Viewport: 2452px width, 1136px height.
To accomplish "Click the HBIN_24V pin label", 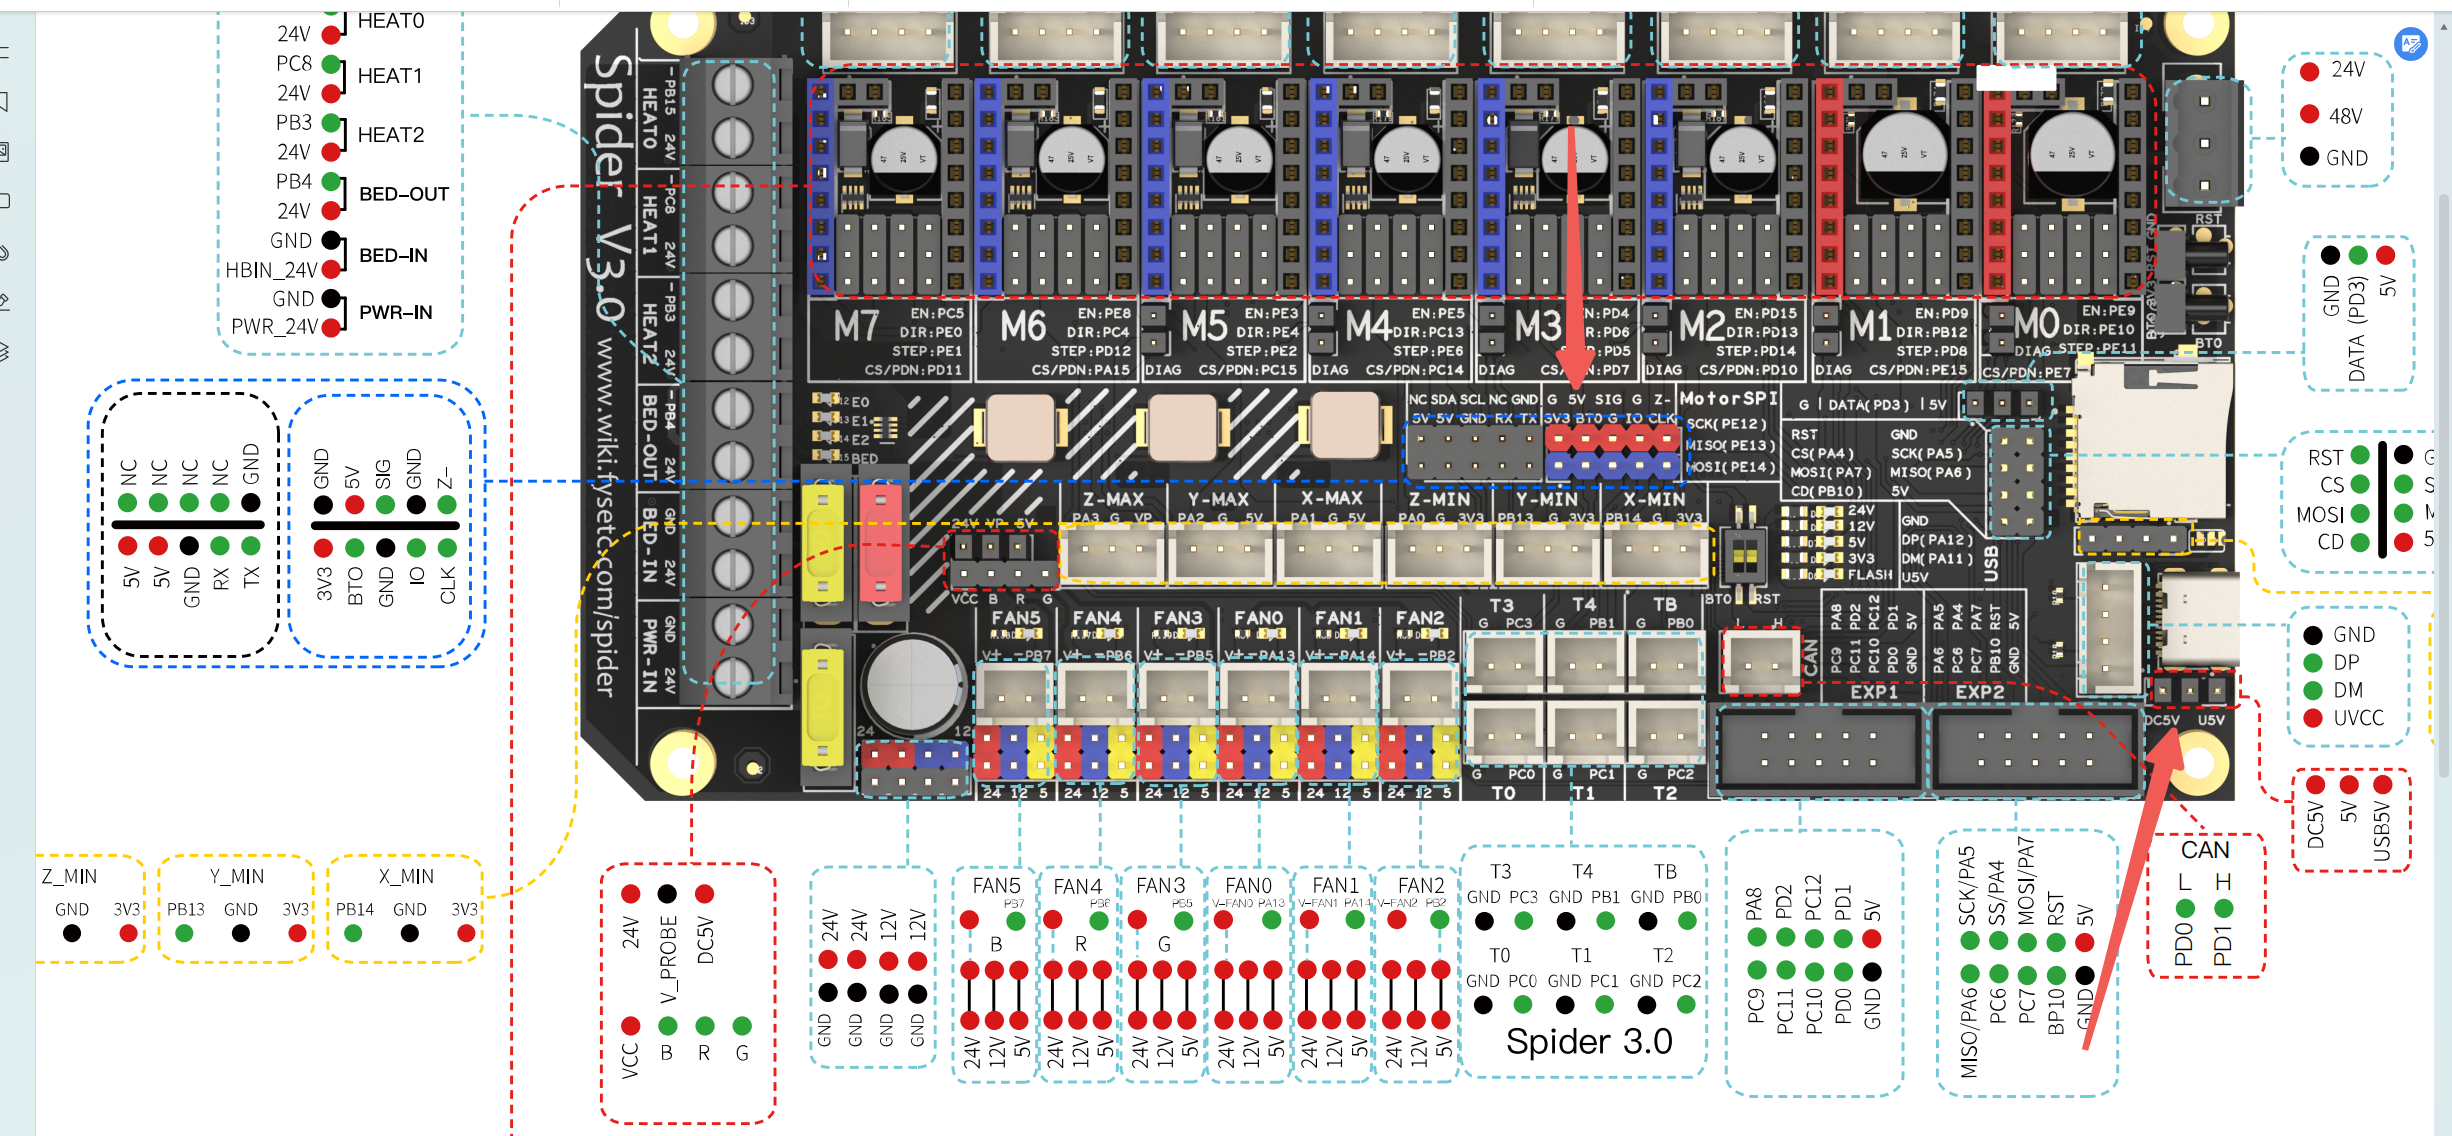I will tap(271, 270).
